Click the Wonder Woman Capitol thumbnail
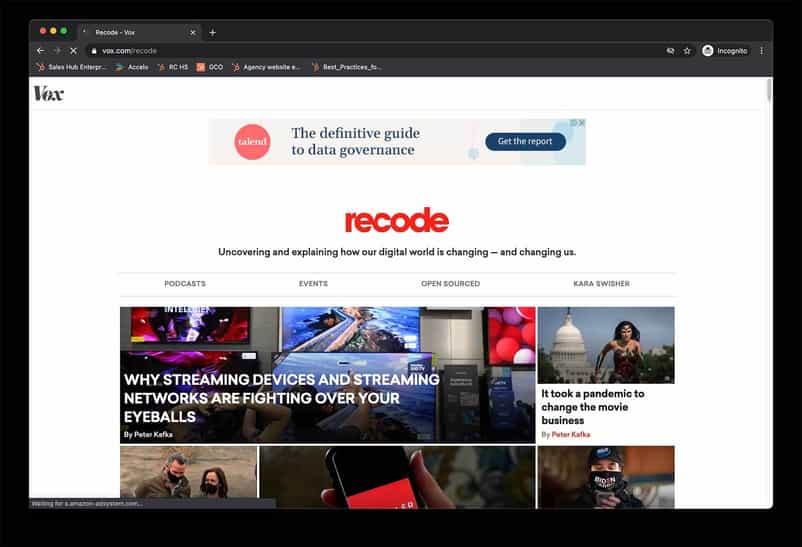Viewport: 802px width, 547px height. click(606, 345)
